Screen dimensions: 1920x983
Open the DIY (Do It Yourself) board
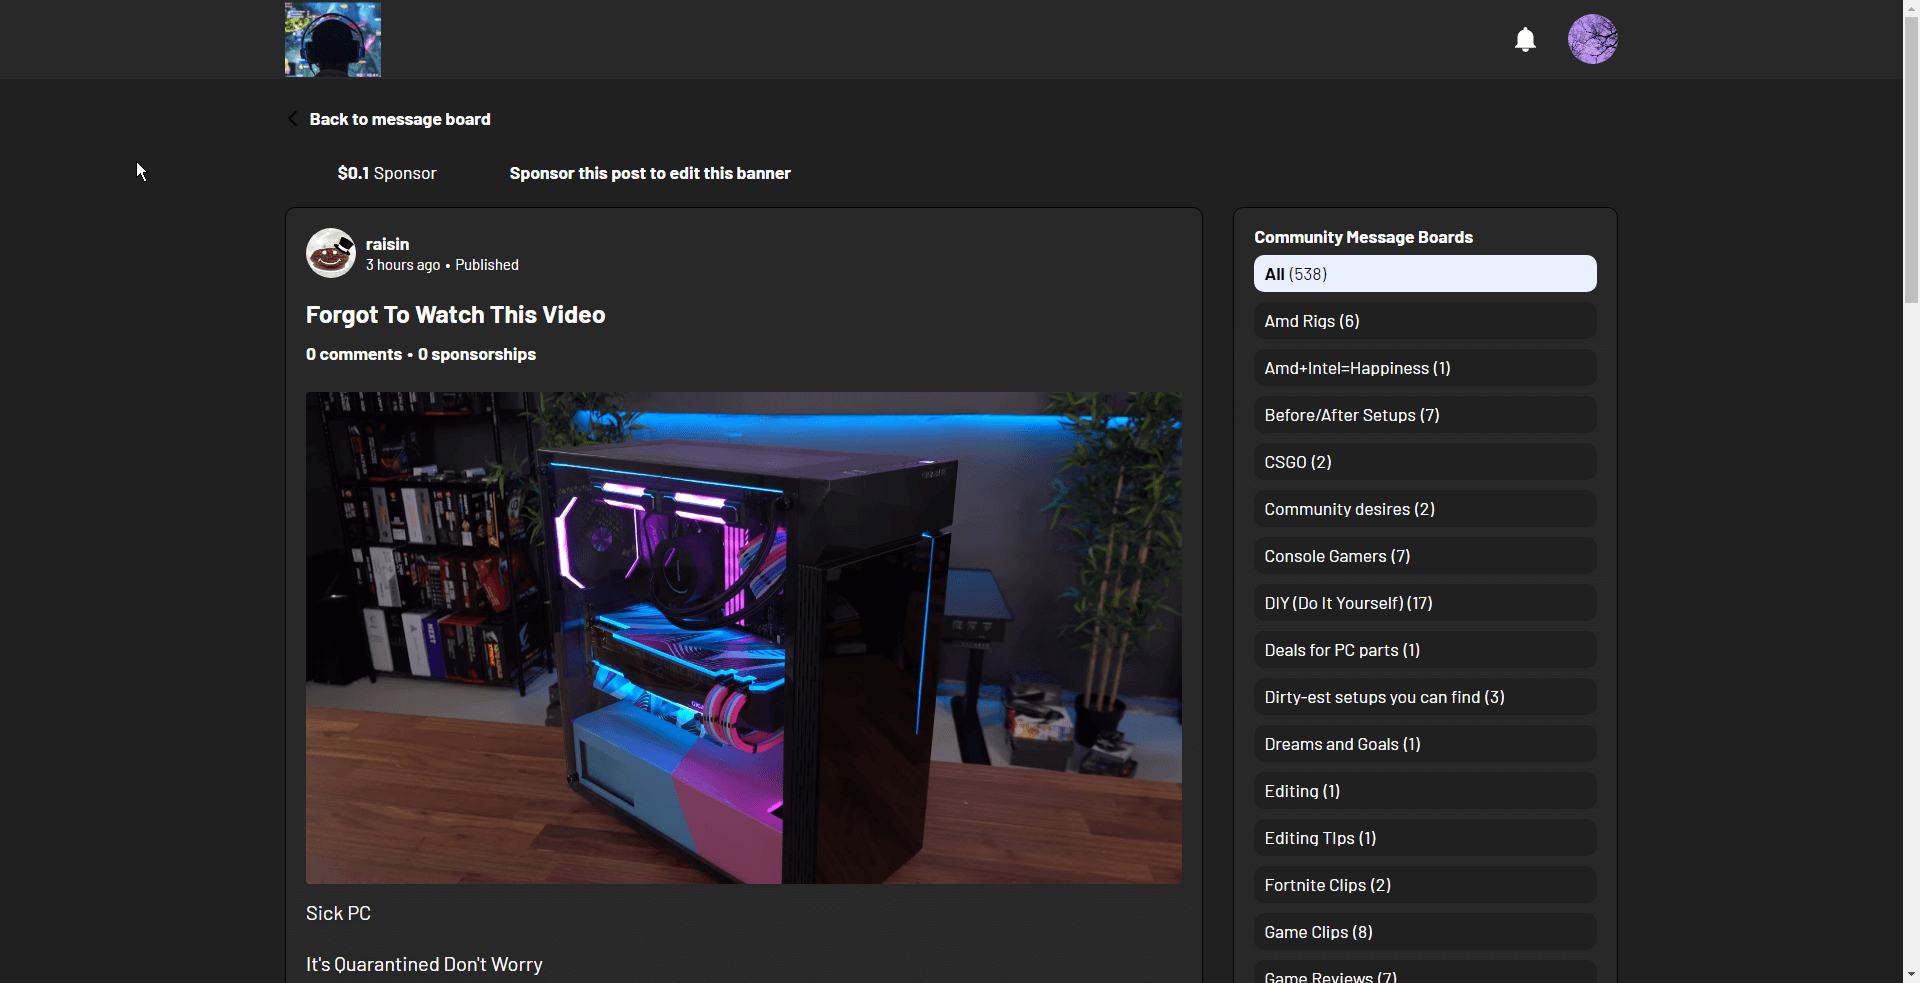tap(1424, 602)
